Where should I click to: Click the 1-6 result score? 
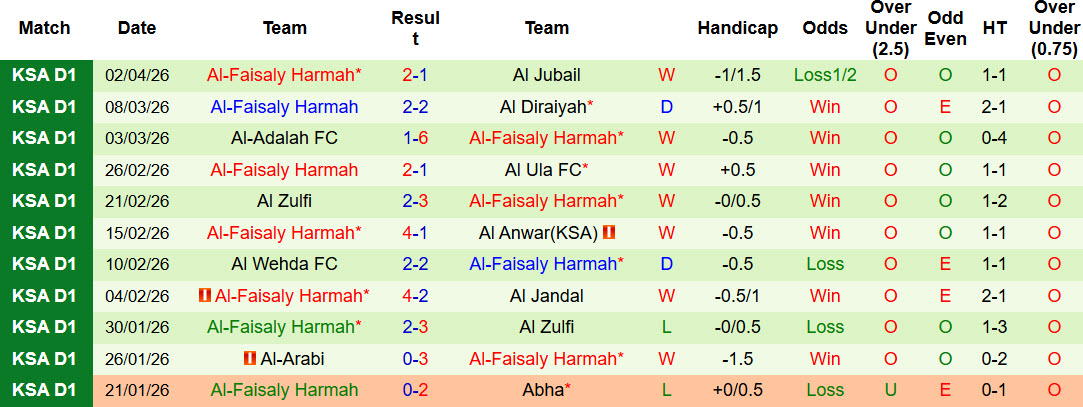point(415,138)
